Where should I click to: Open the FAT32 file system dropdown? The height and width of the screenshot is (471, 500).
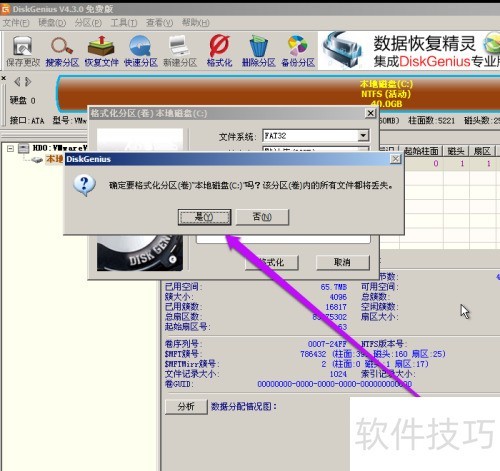coord(363,136)
